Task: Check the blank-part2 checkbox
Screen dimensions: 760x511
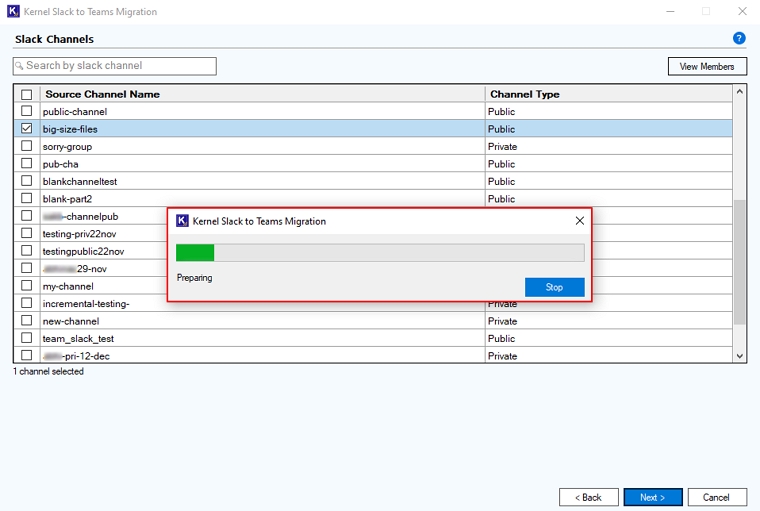Action: [x=27, y=198]
